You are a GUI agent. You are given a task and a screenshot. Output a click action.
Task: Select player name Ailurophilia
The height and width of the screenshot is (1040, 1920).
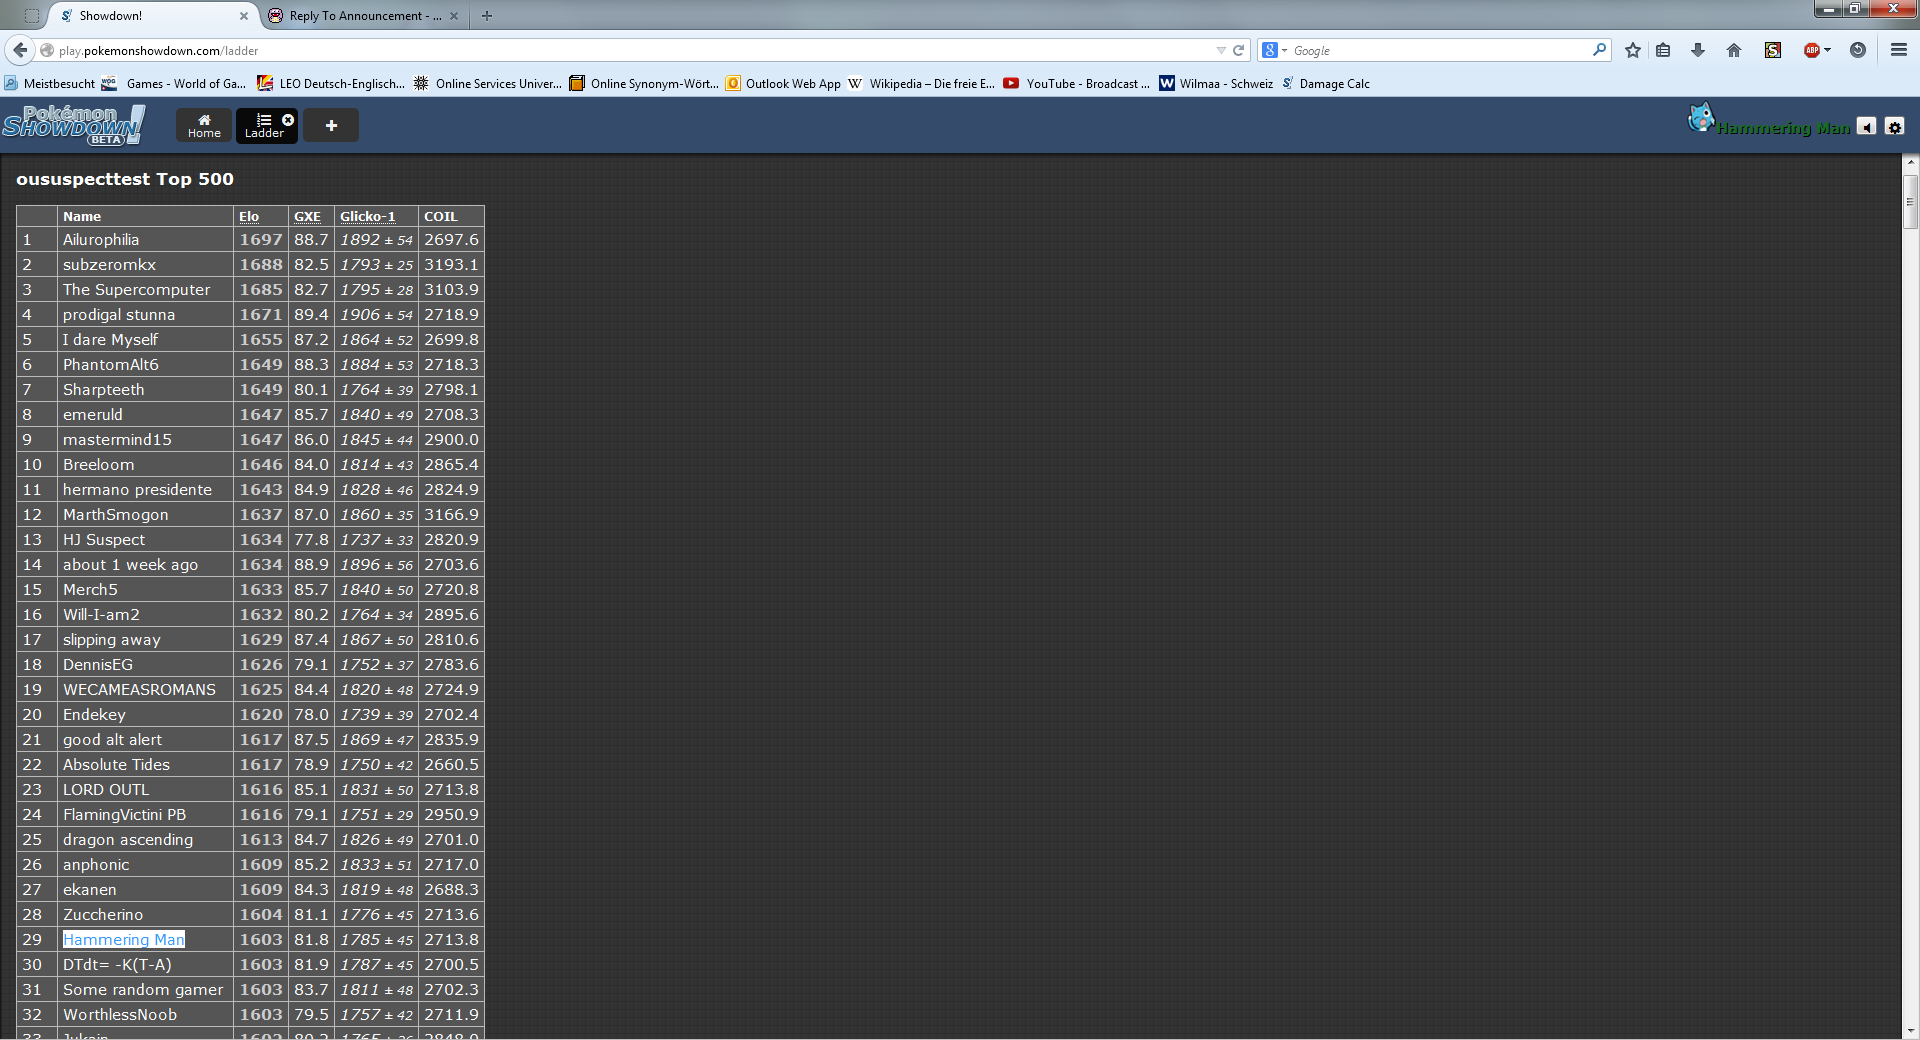(101, 240)
